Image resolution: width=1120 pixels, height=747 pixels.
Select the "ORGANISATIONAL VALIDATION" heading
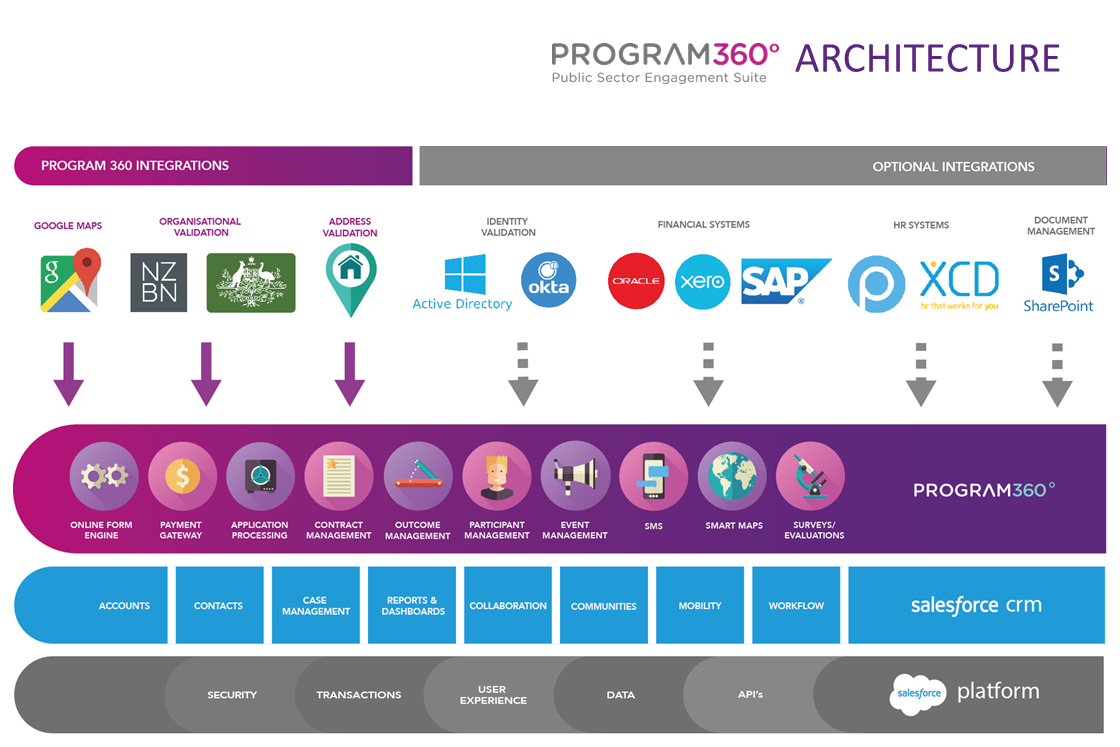tap(201, 227)
